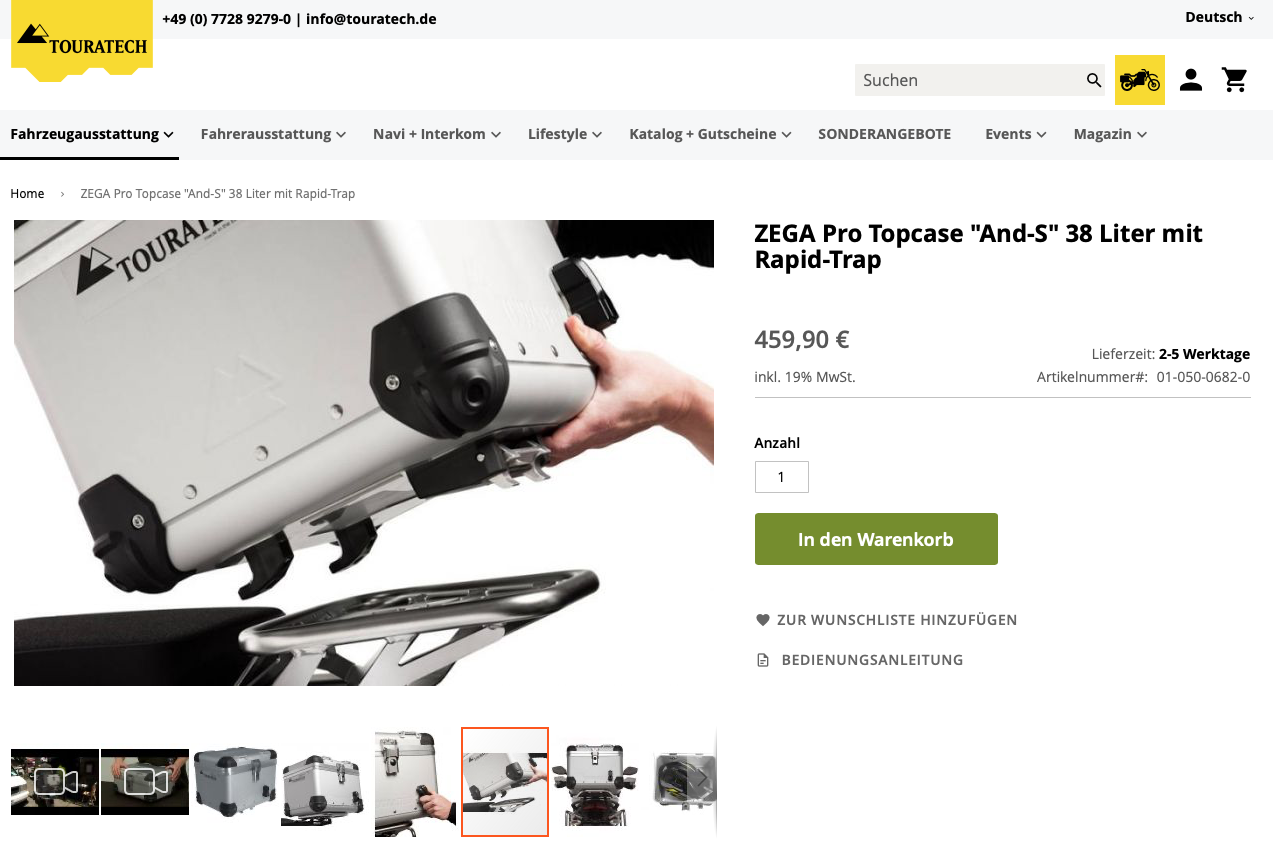Open the SONDERANGEBOTE menu item
The width and height of the screenshot is (1273, 853).
tap(884, 134)
